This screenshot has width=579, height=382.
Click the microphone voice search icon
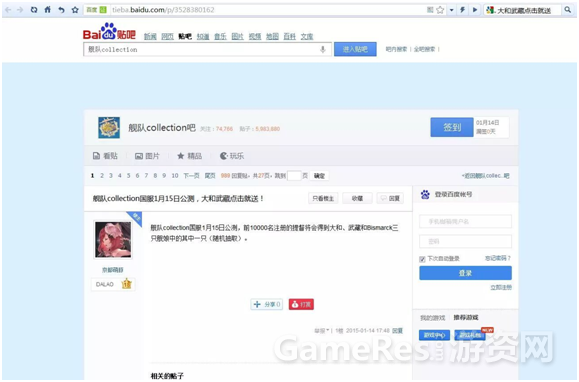click(323, 49)
